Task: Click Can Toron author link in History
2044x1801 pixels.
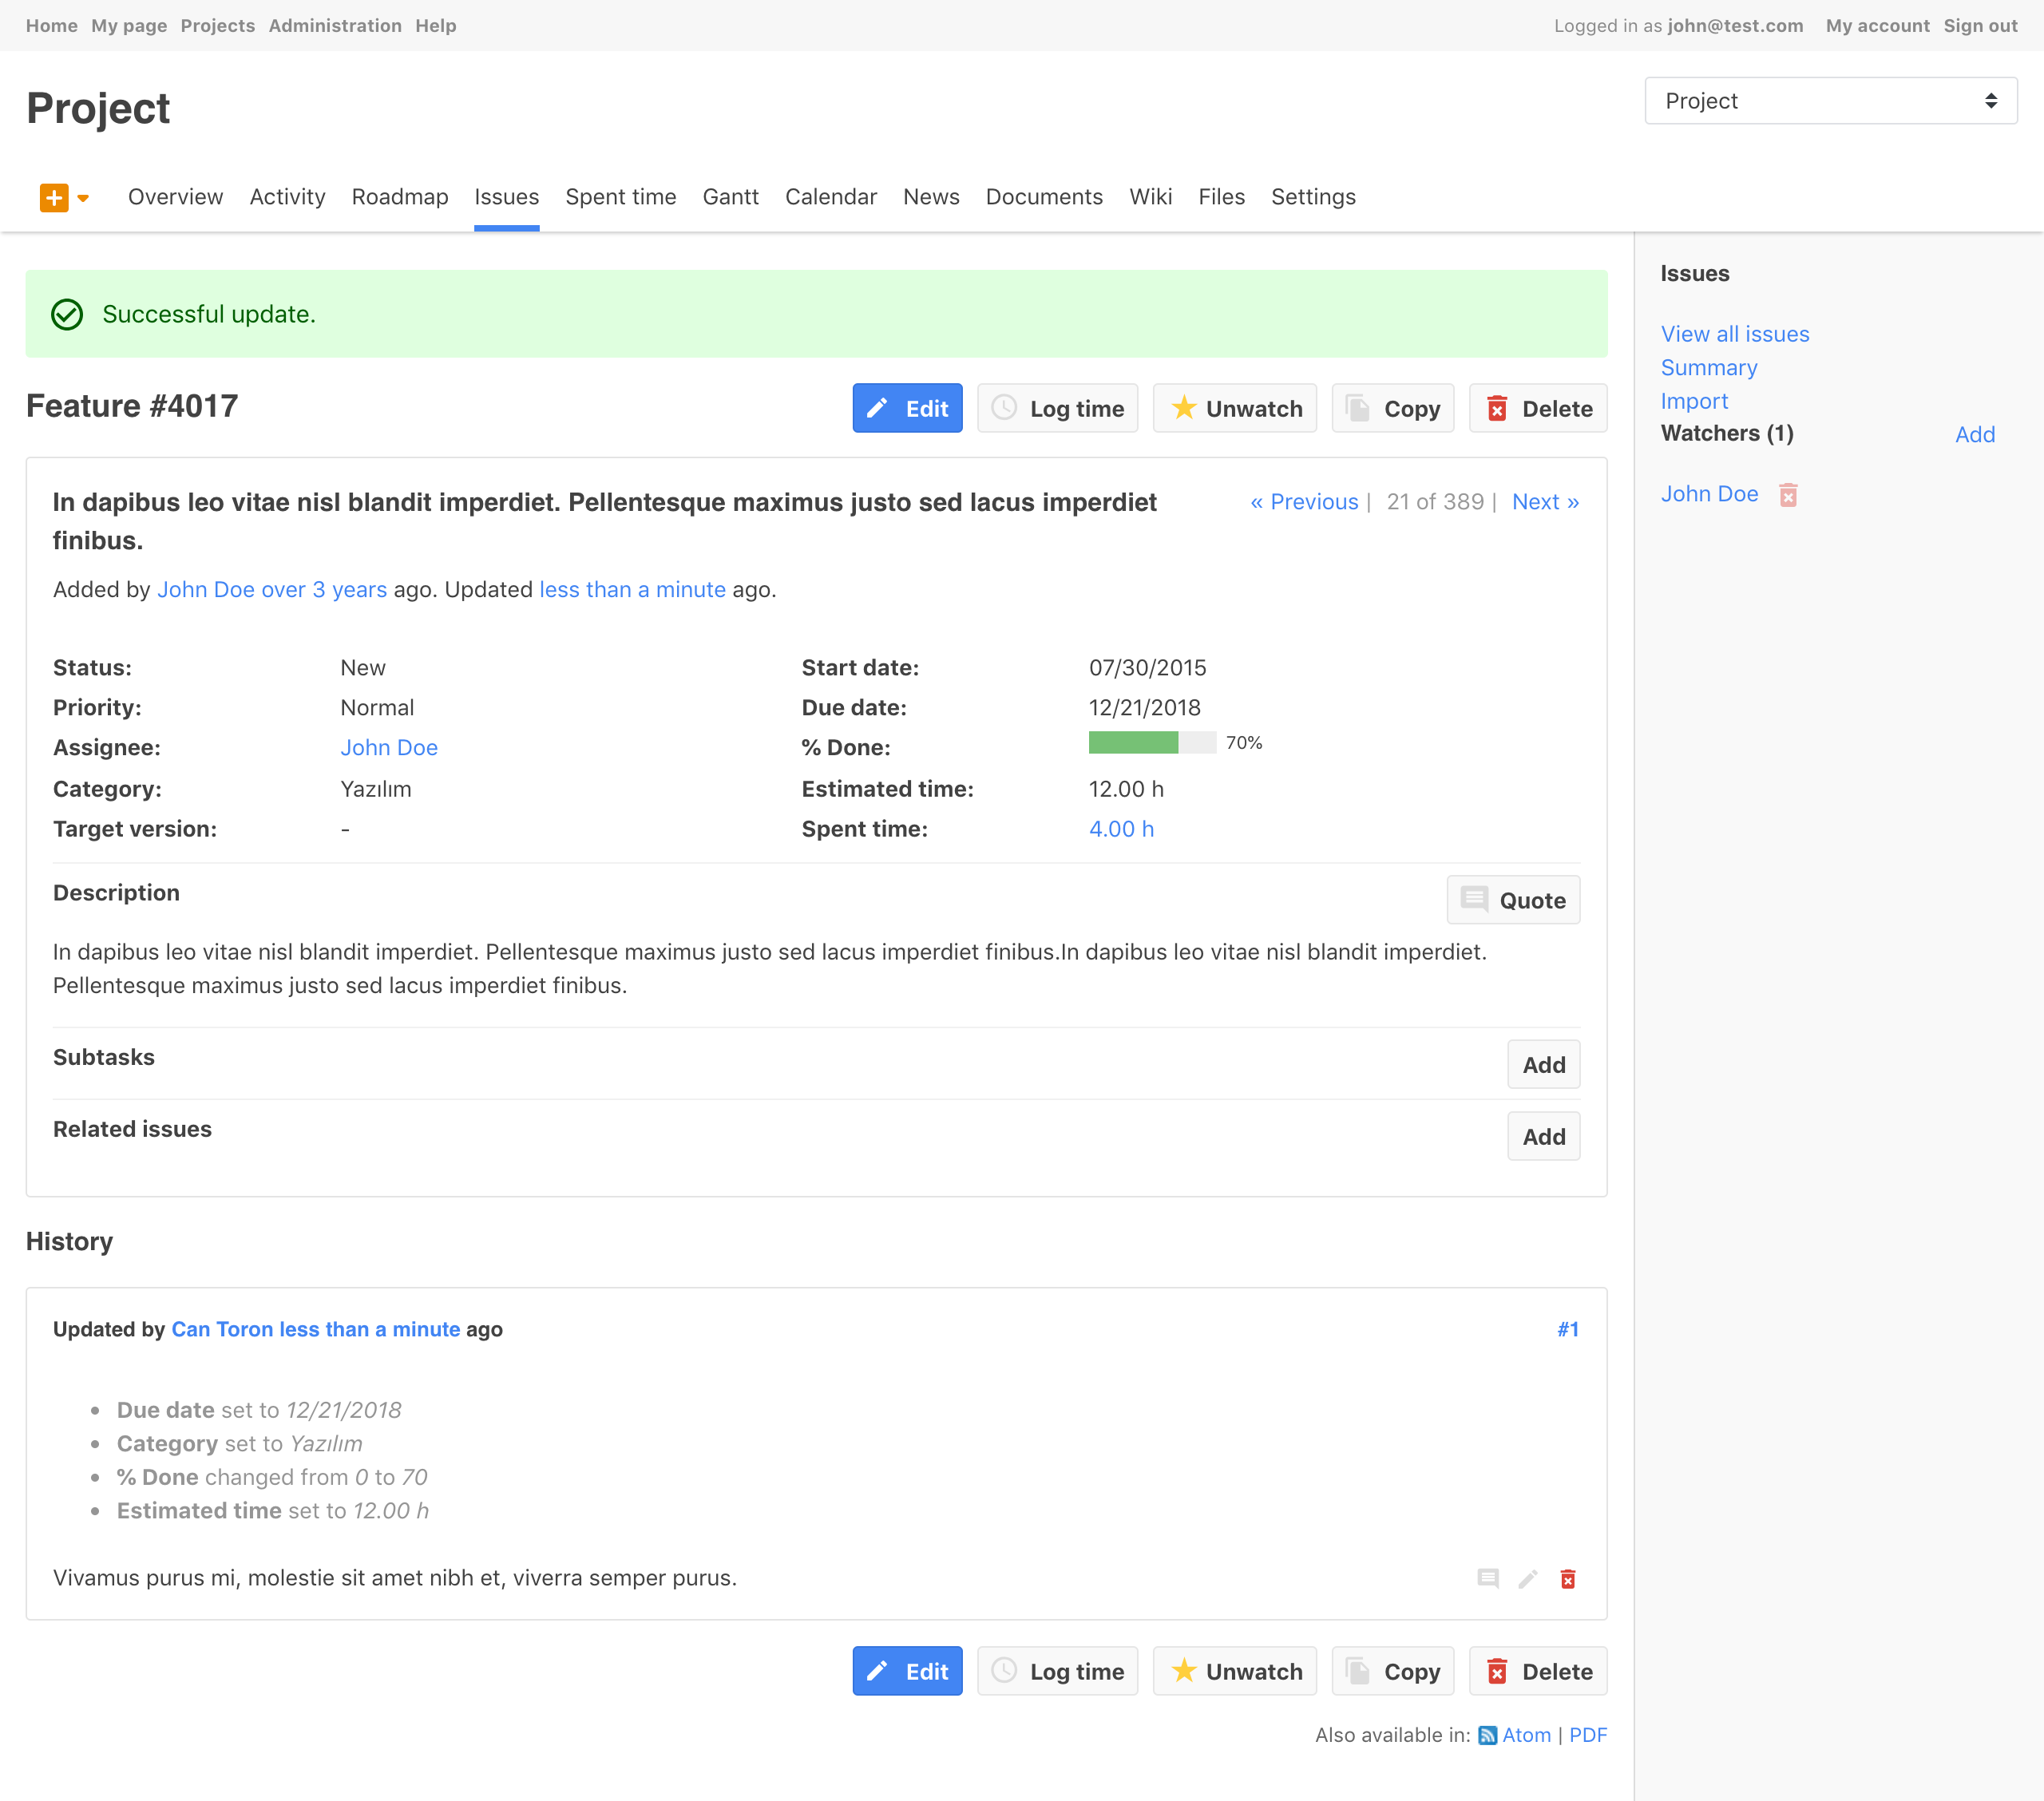Action: point(222,1329)
